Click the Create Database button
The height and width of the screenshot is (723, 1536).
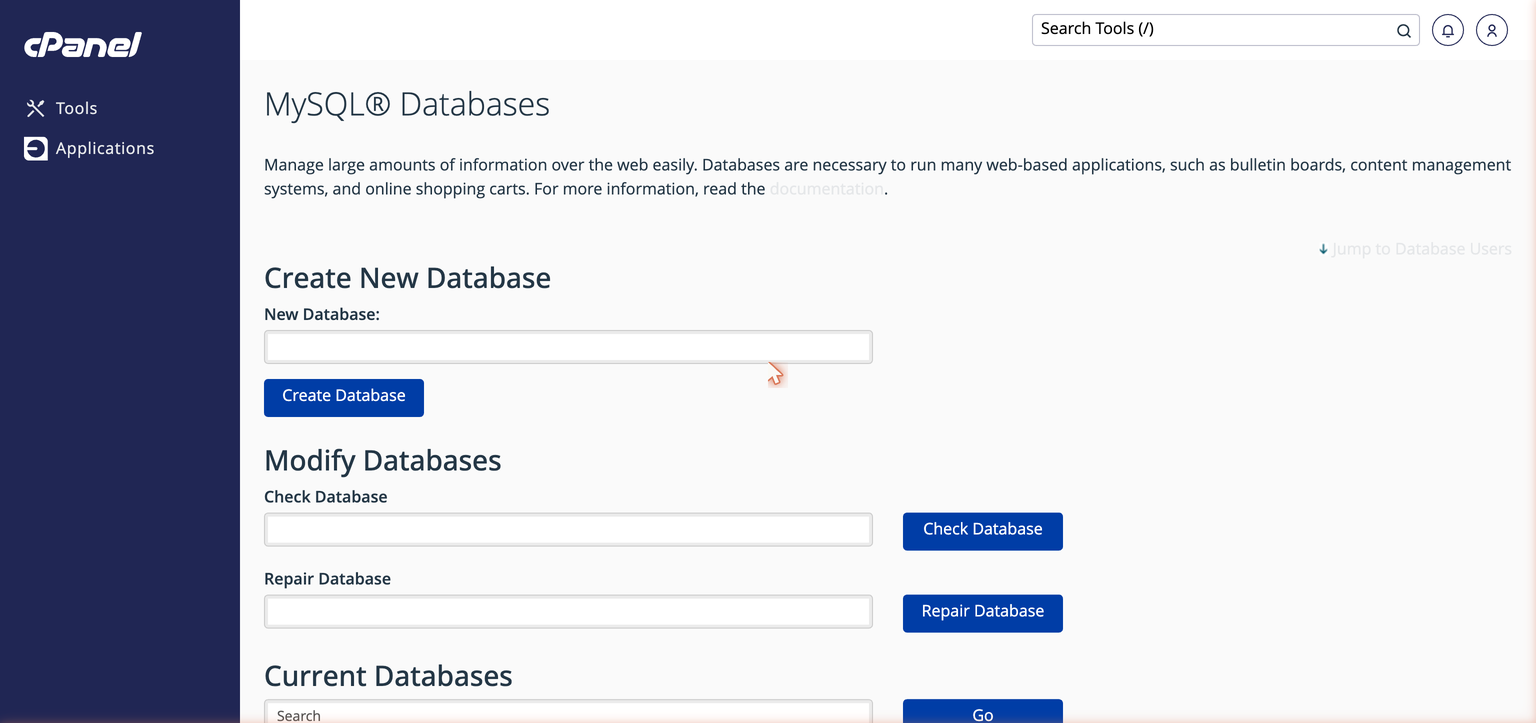[x=344, y=397]
